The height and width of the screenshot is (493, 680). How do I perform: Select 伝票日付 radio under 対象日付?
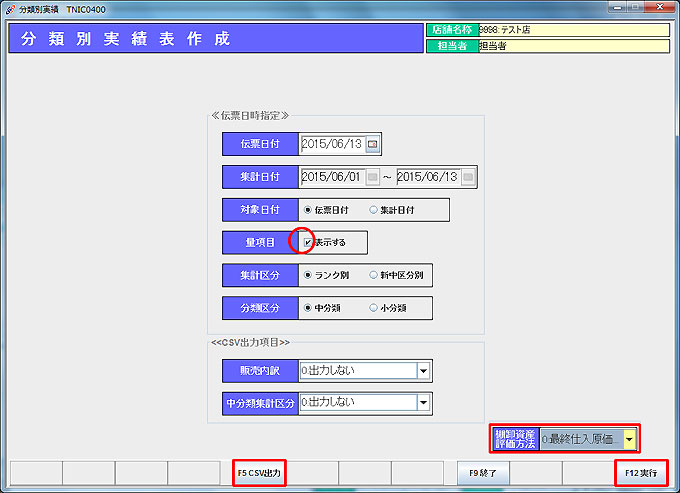tap(307, 210)
